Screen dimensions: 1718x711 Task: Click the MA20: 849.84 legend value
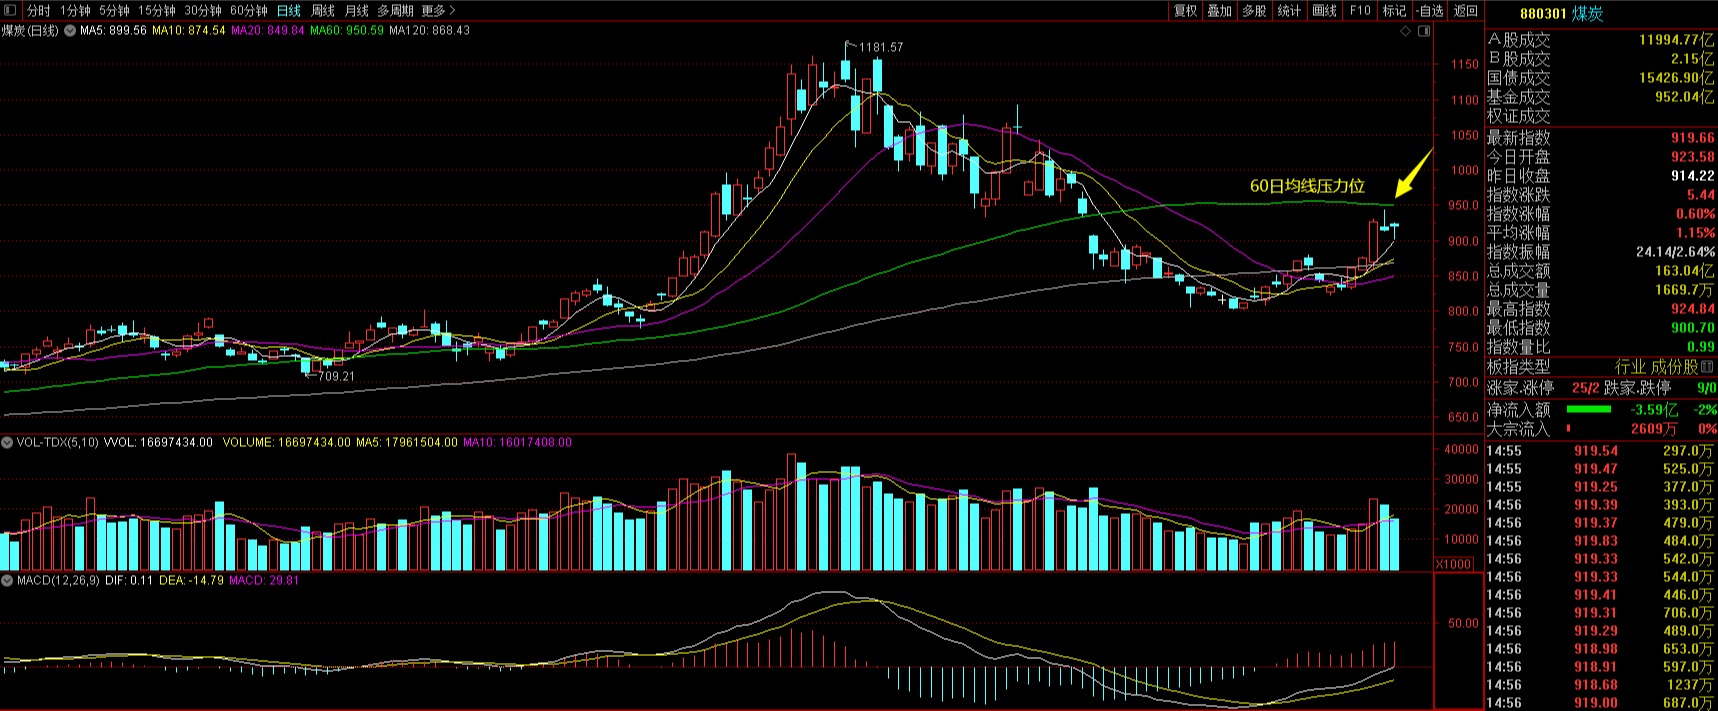268,31
